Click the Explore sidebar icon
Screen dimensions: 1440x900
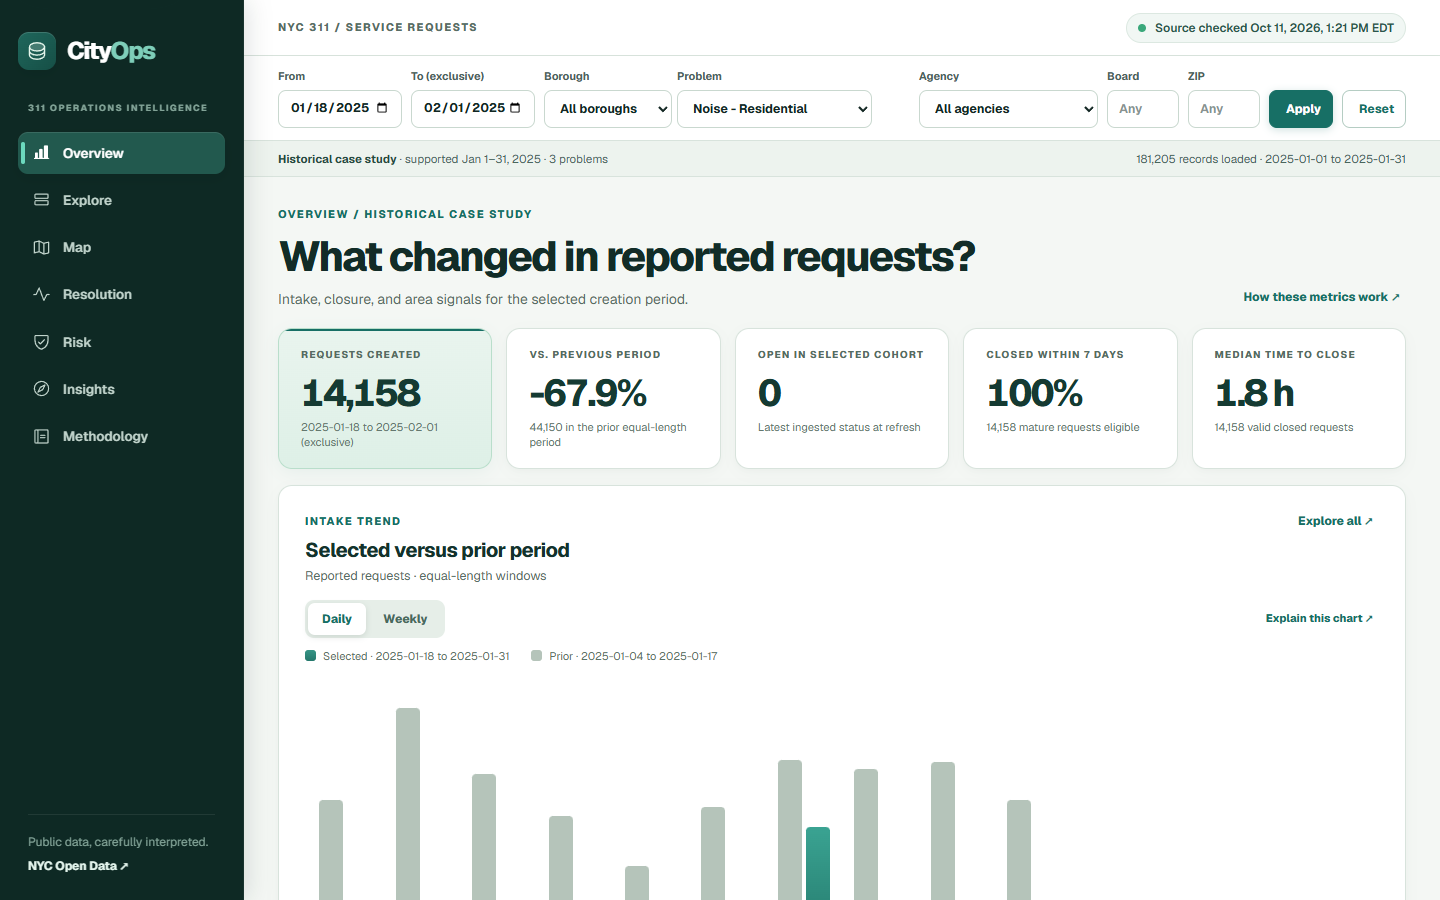pos(42,200)
